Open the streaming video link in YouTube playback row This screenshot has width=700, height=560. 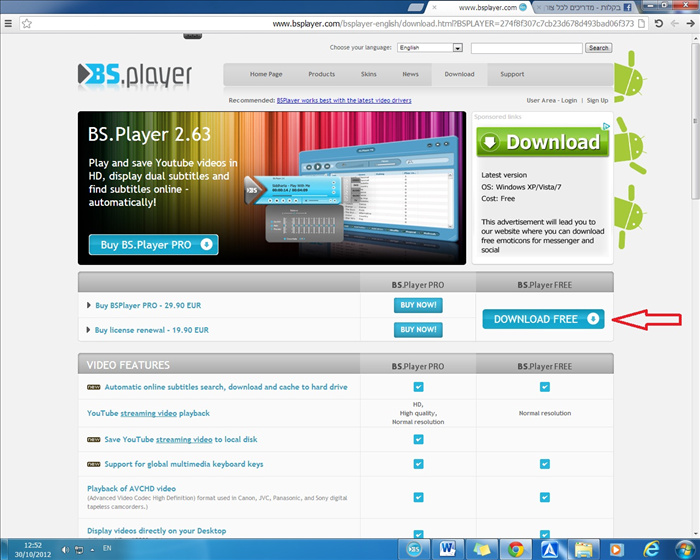(149, 414)
